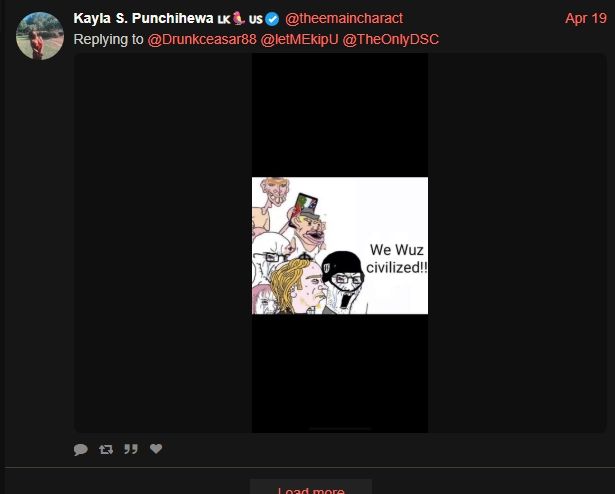Click the LK flag label in name
Screen dimensions: 615x494
(x=224, y=20)
